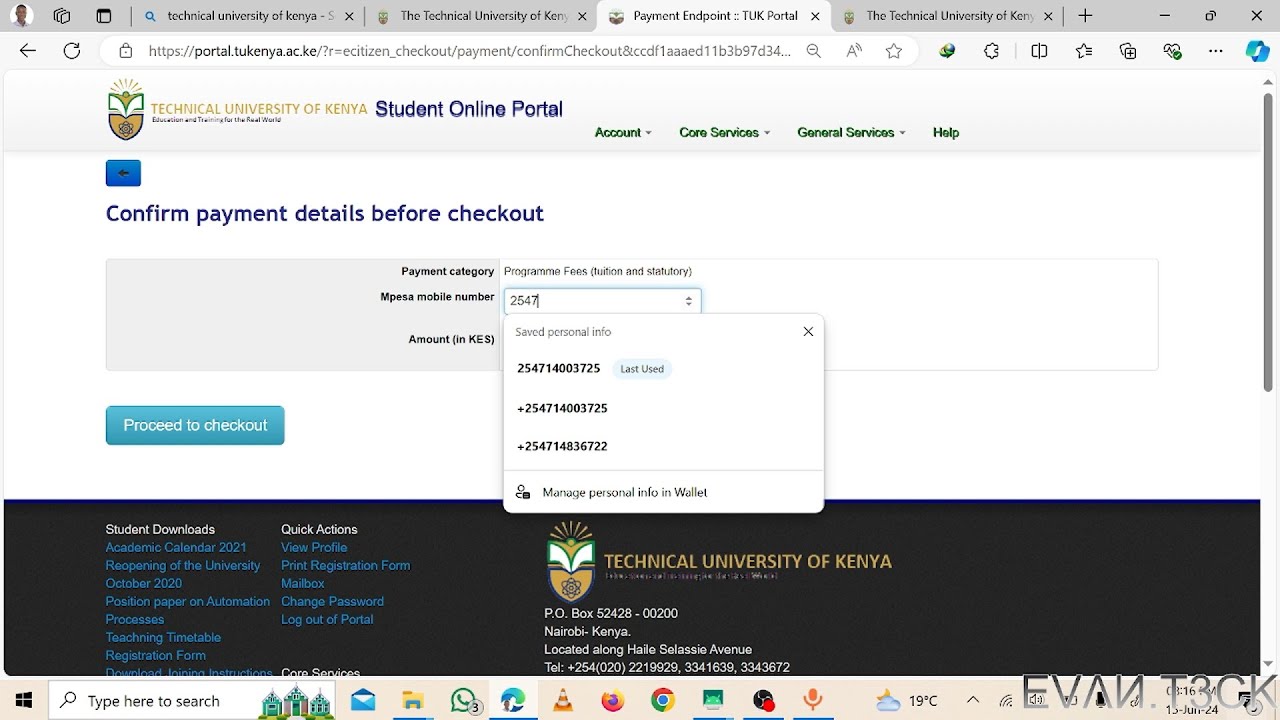Click the Technical University of Kenya header logo
The image size is (1280, 720).
(237, 109)
